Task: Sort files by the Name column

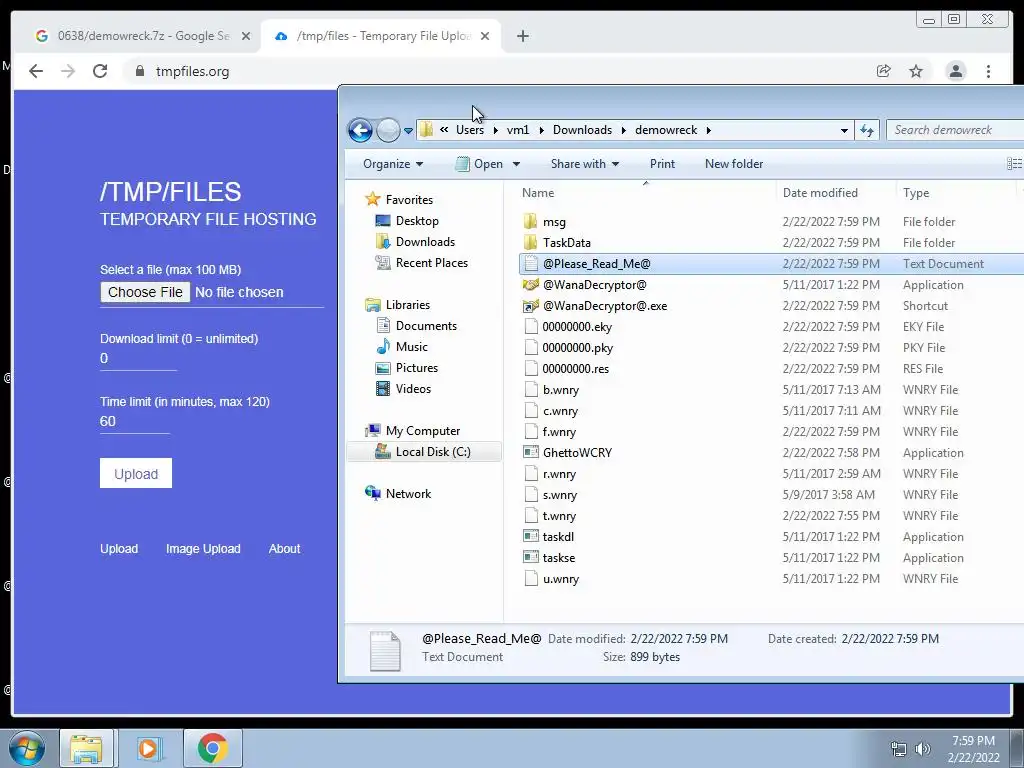Action: 538,193
